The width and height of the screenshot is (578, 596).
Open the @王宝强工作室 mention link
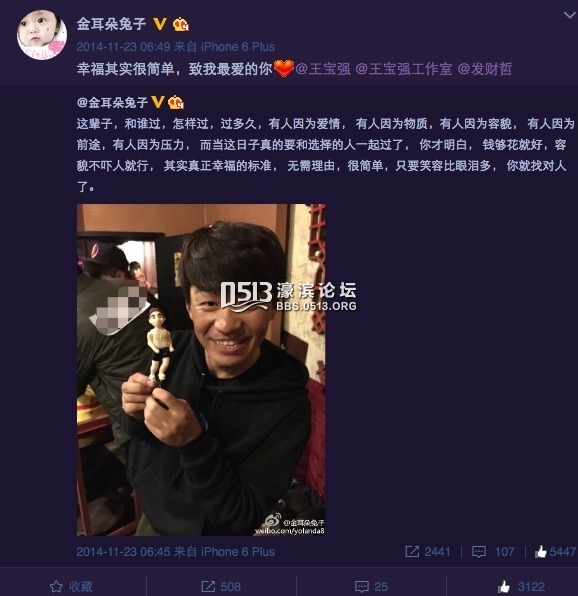coord(404,69)
